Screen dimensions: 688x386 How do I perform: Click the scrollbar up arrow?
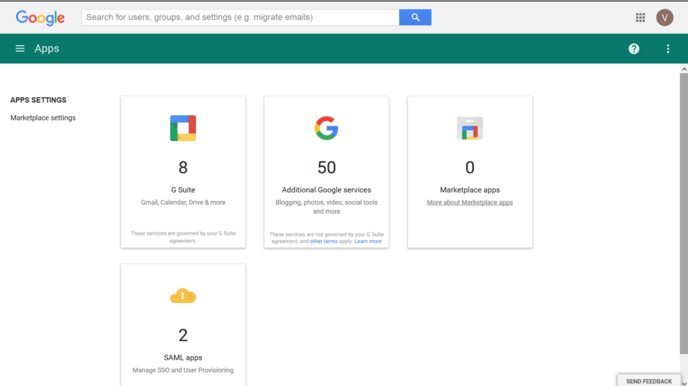tap(684, 69)
